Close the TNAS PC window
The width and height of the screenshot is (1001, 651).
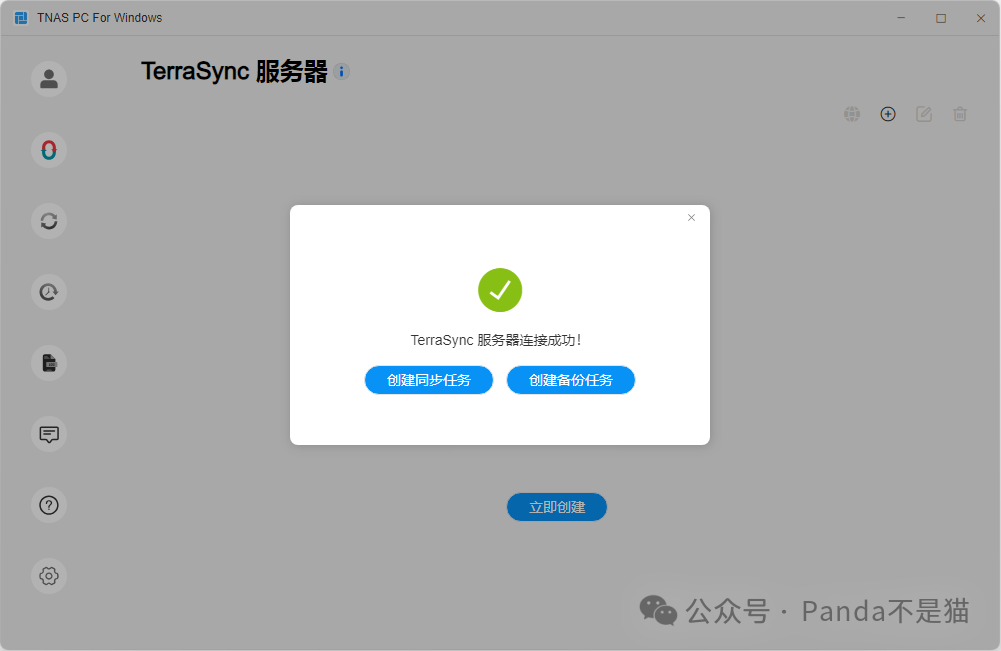pyautogui.click(x=981, y=18)
